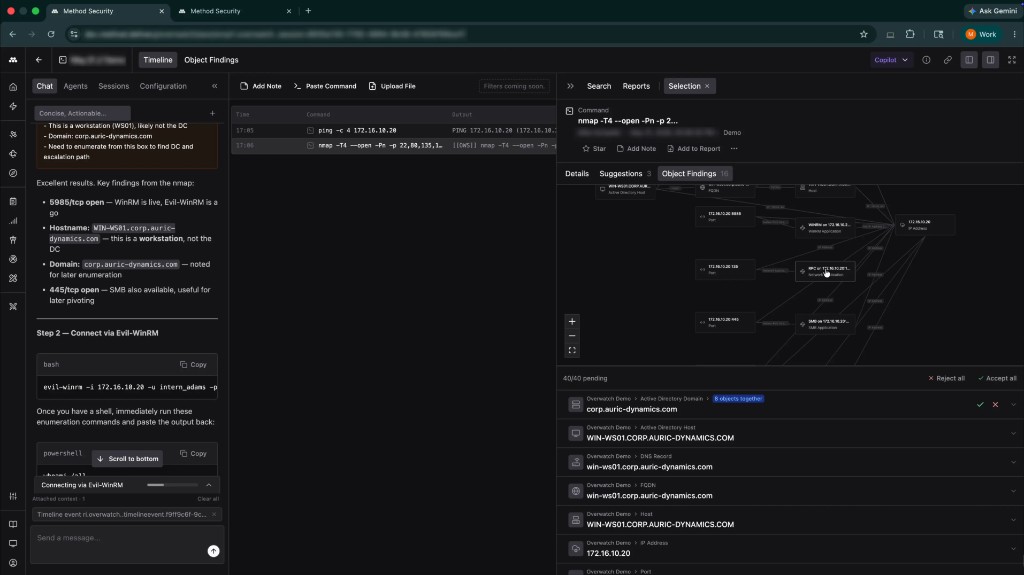Click Upload File button

tap(392, 86)
